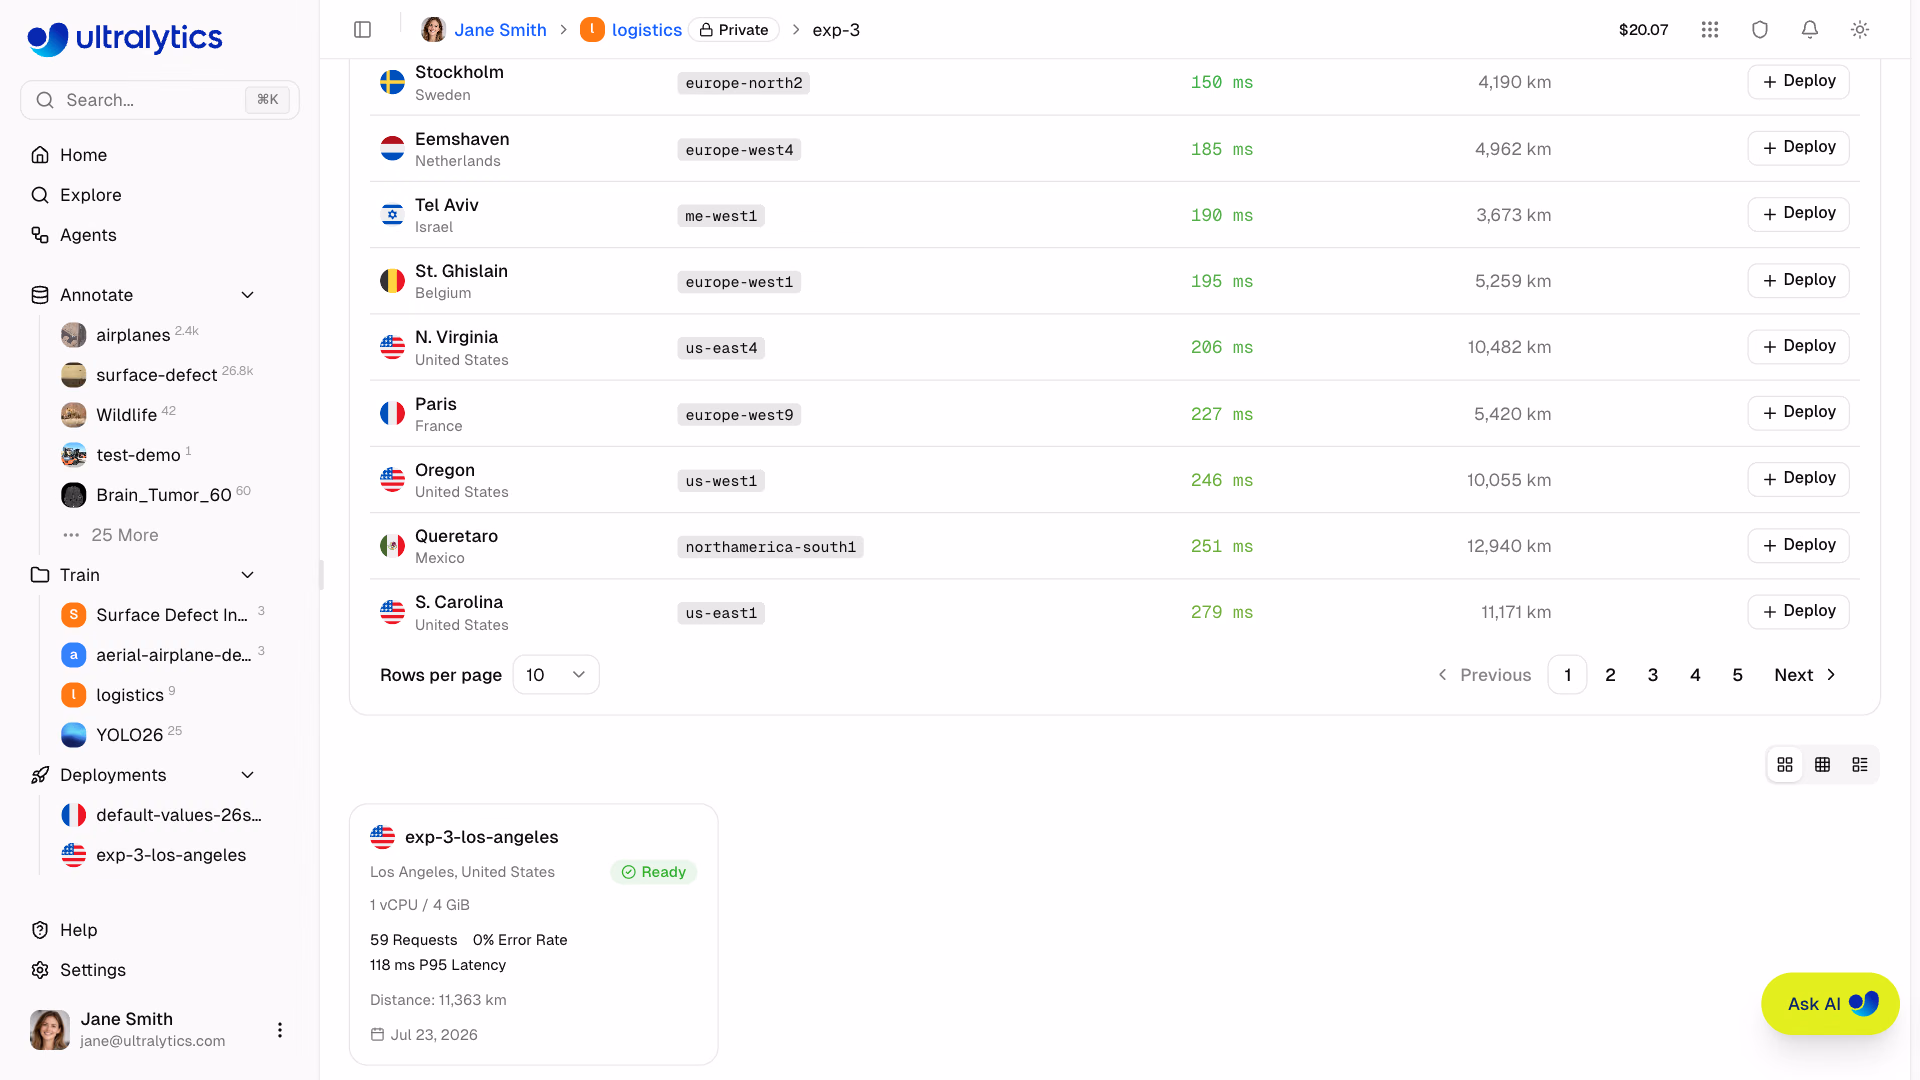Go to page 5
Viewport: 1920px width, 1080px height.
(1738, 675)
